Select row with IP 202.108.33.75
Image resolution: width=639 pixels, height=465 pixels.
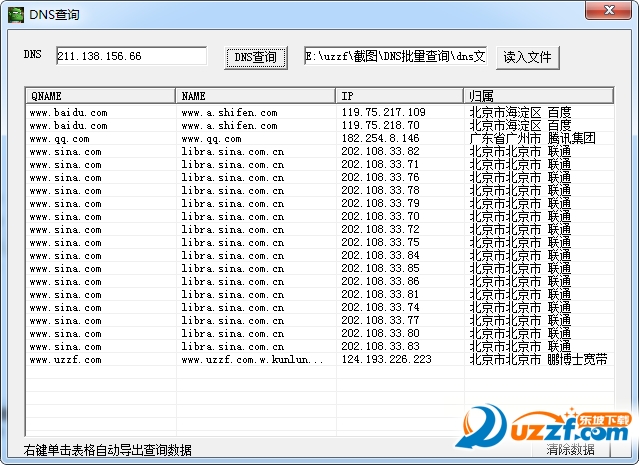click(x=320, y=242)
